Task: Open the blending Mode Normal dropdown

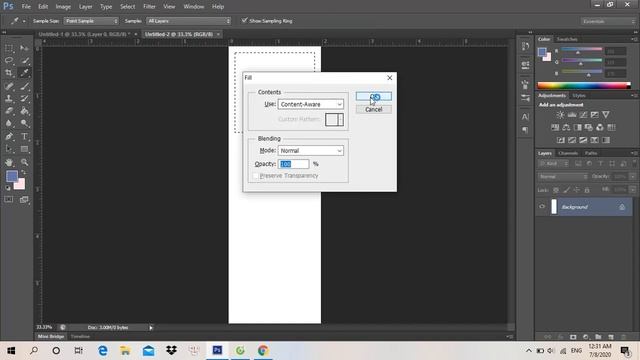Action: click(x=311, y=151)
